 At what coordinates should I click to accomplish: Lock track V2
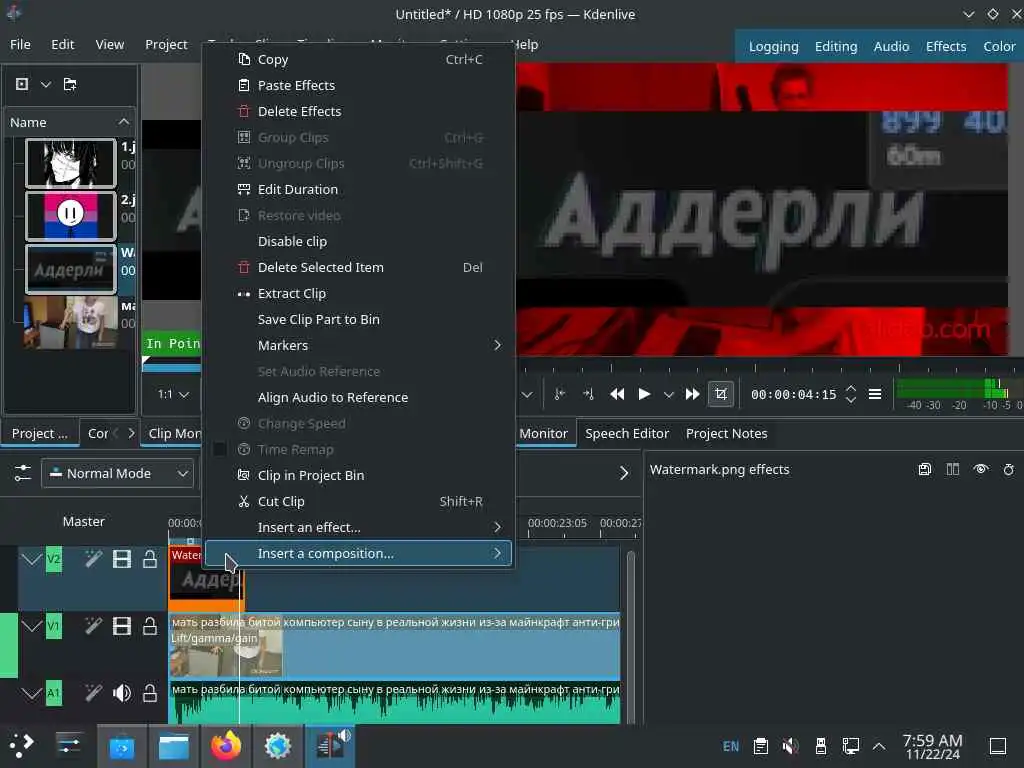tap(150, 559)
